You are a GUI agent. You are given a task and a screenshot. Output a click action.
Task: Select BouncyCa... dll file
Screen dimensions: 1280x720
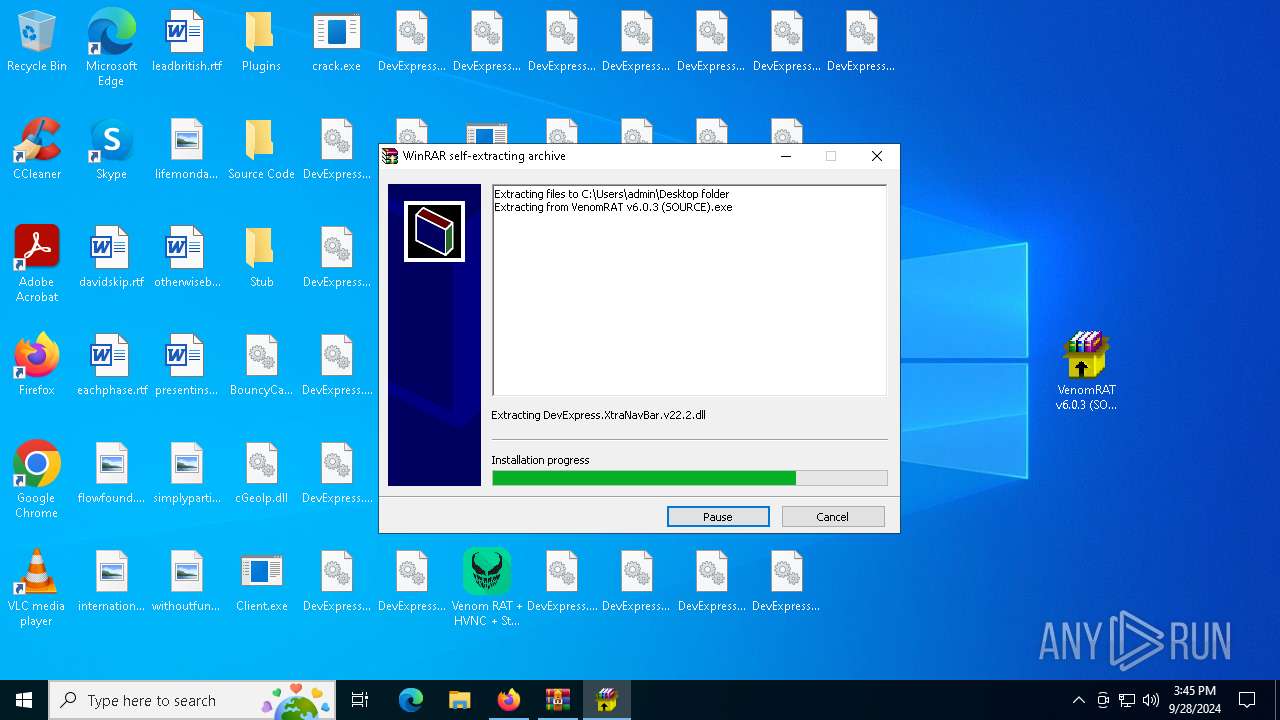point(261,366)
